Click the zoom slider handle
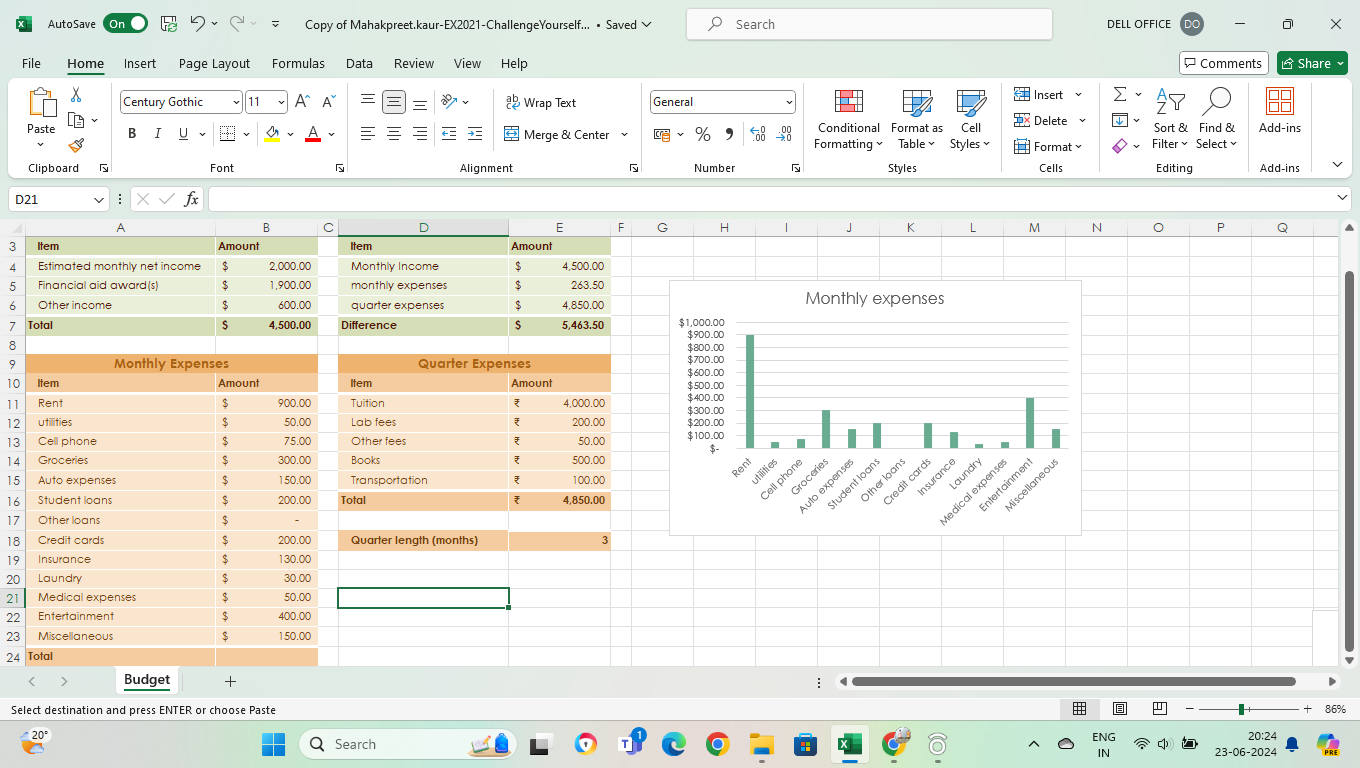Screen dimensions: 1360x768 (1241, 709)
